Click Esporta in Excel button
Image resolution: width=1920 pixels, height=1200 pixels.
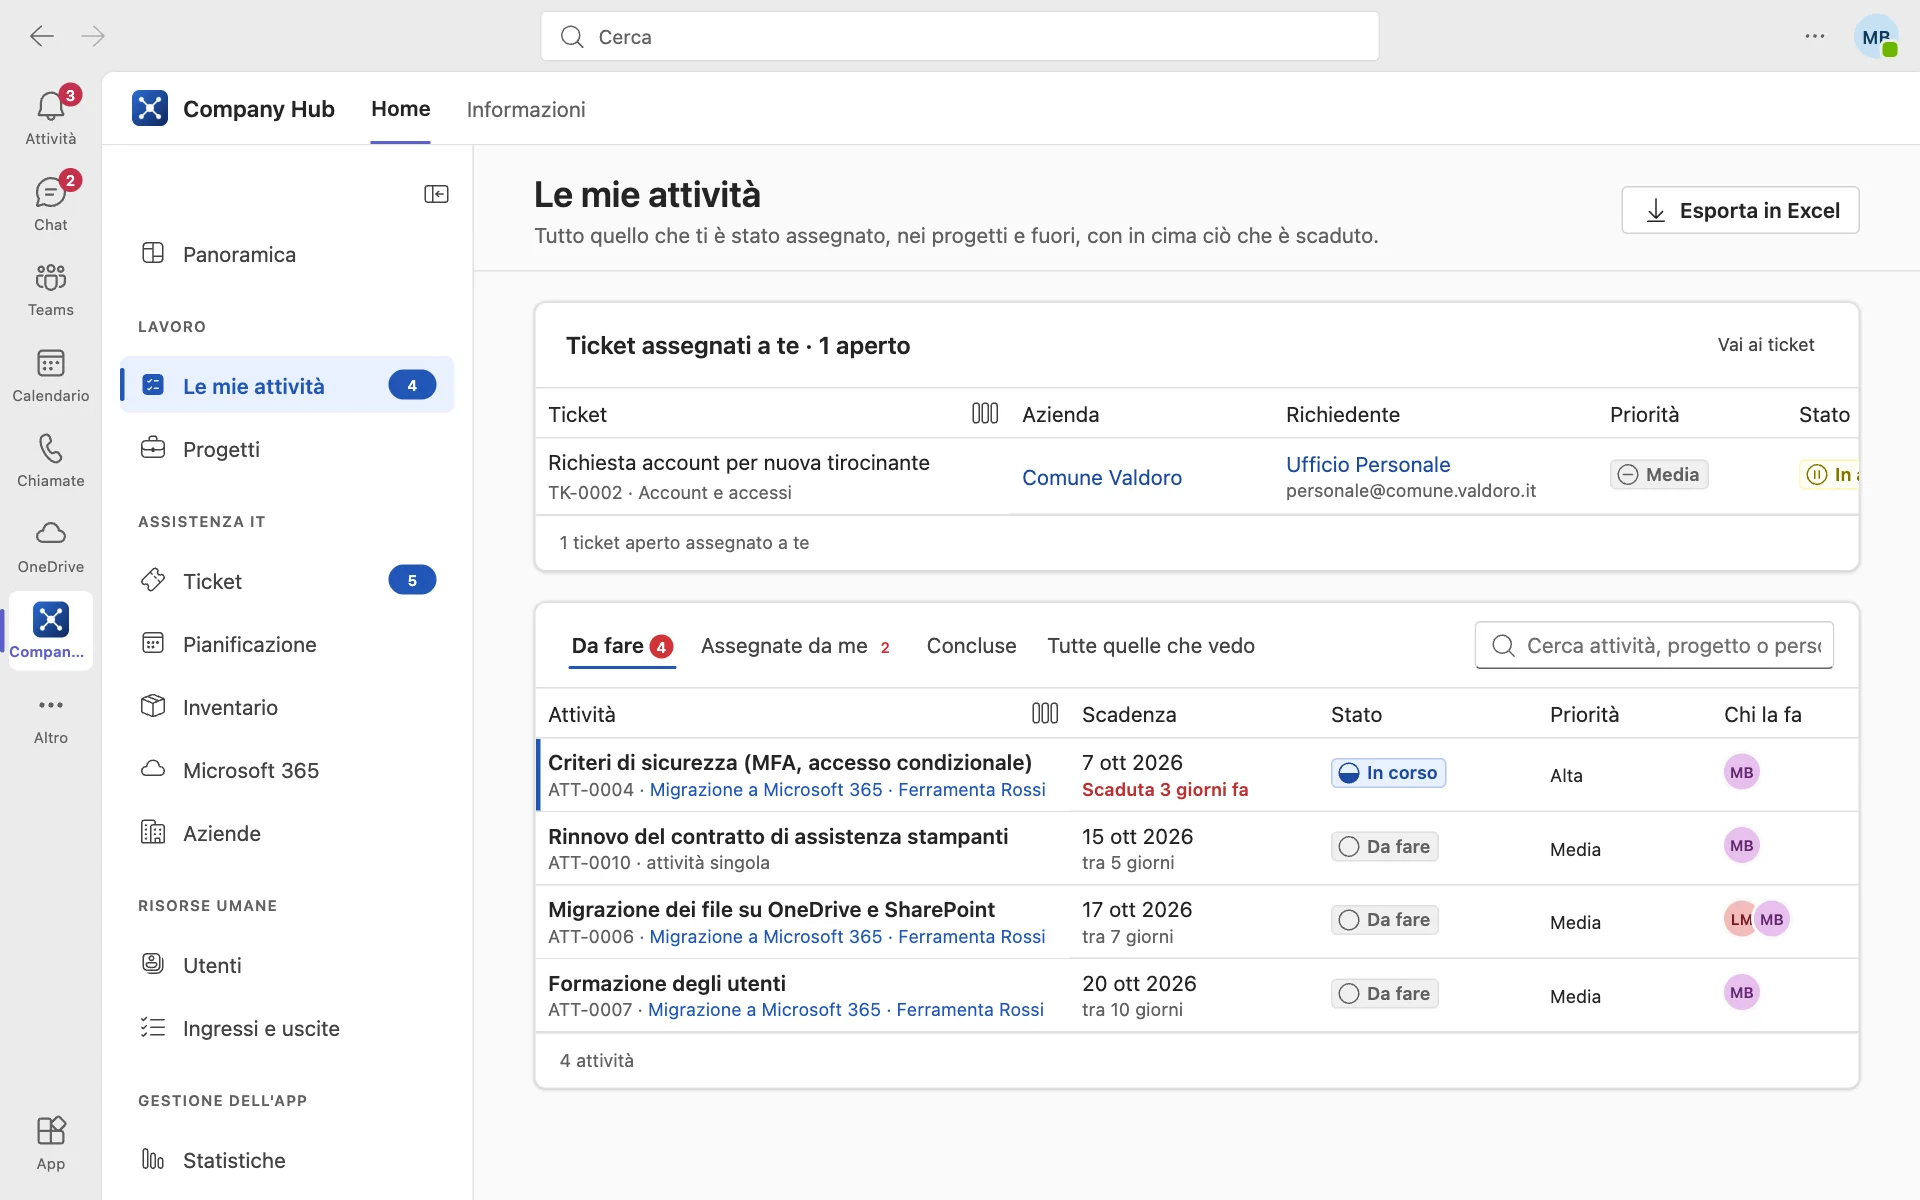pyautogui.click(x=1740, y=210)
